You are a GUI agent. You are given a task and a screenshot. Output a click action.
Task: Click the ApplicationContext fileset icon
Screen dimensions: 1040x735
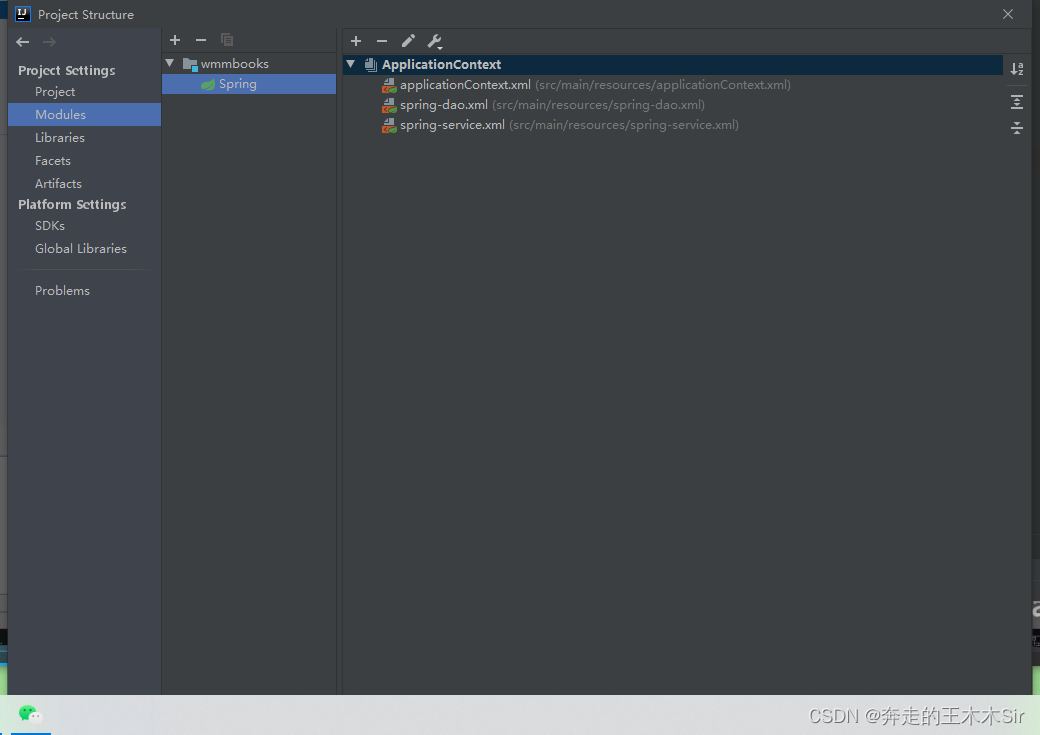coord(371,64)
